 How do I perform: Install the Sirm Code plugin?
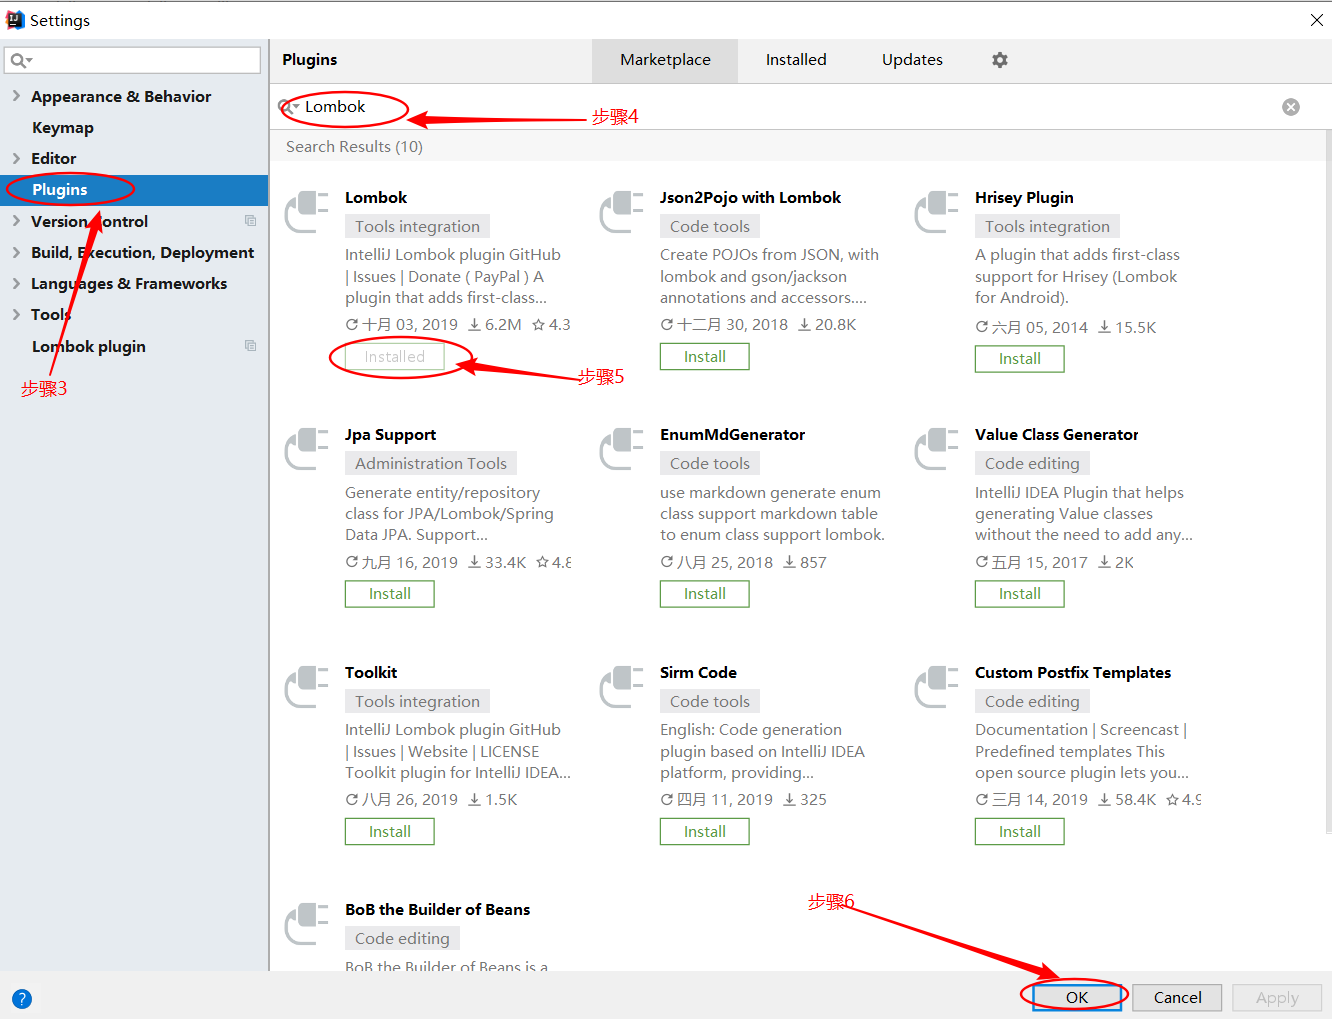point(705,832)
